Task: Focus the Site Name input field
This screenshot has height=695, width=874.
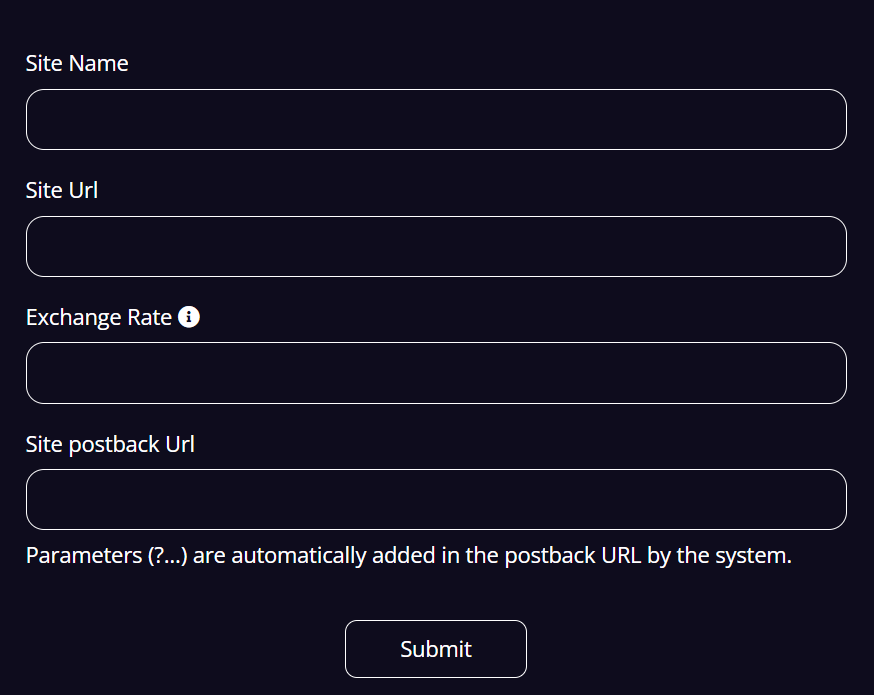Action: (436, 120)
